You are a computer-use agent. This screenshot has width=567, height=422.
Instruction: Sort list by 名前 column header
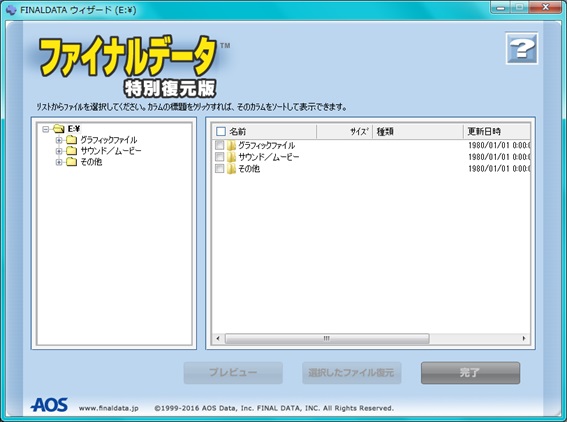pyautogui.click(x=264, y=131)
